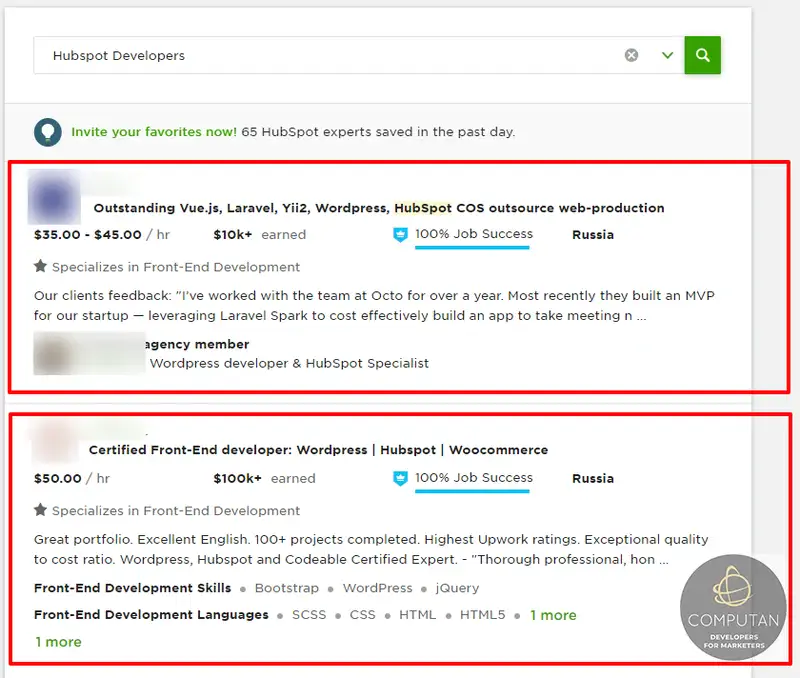Click the lightbulb tip icon
Viewport: 800px width, 678px height.
click(48, 132)
